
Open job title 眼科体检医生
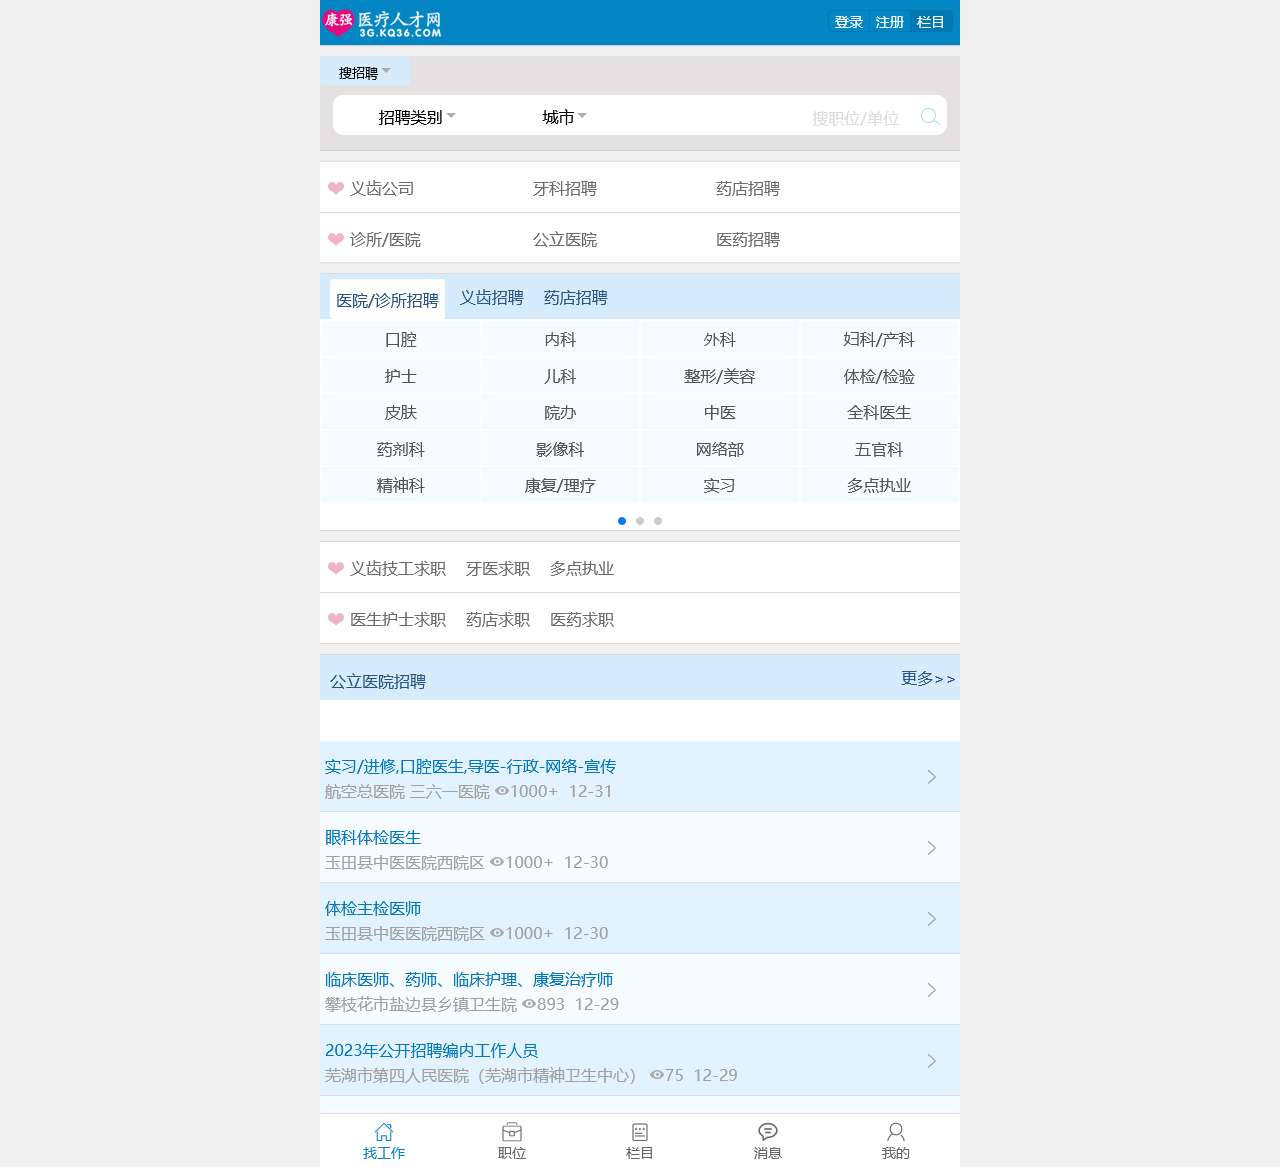tap(373, 837)
